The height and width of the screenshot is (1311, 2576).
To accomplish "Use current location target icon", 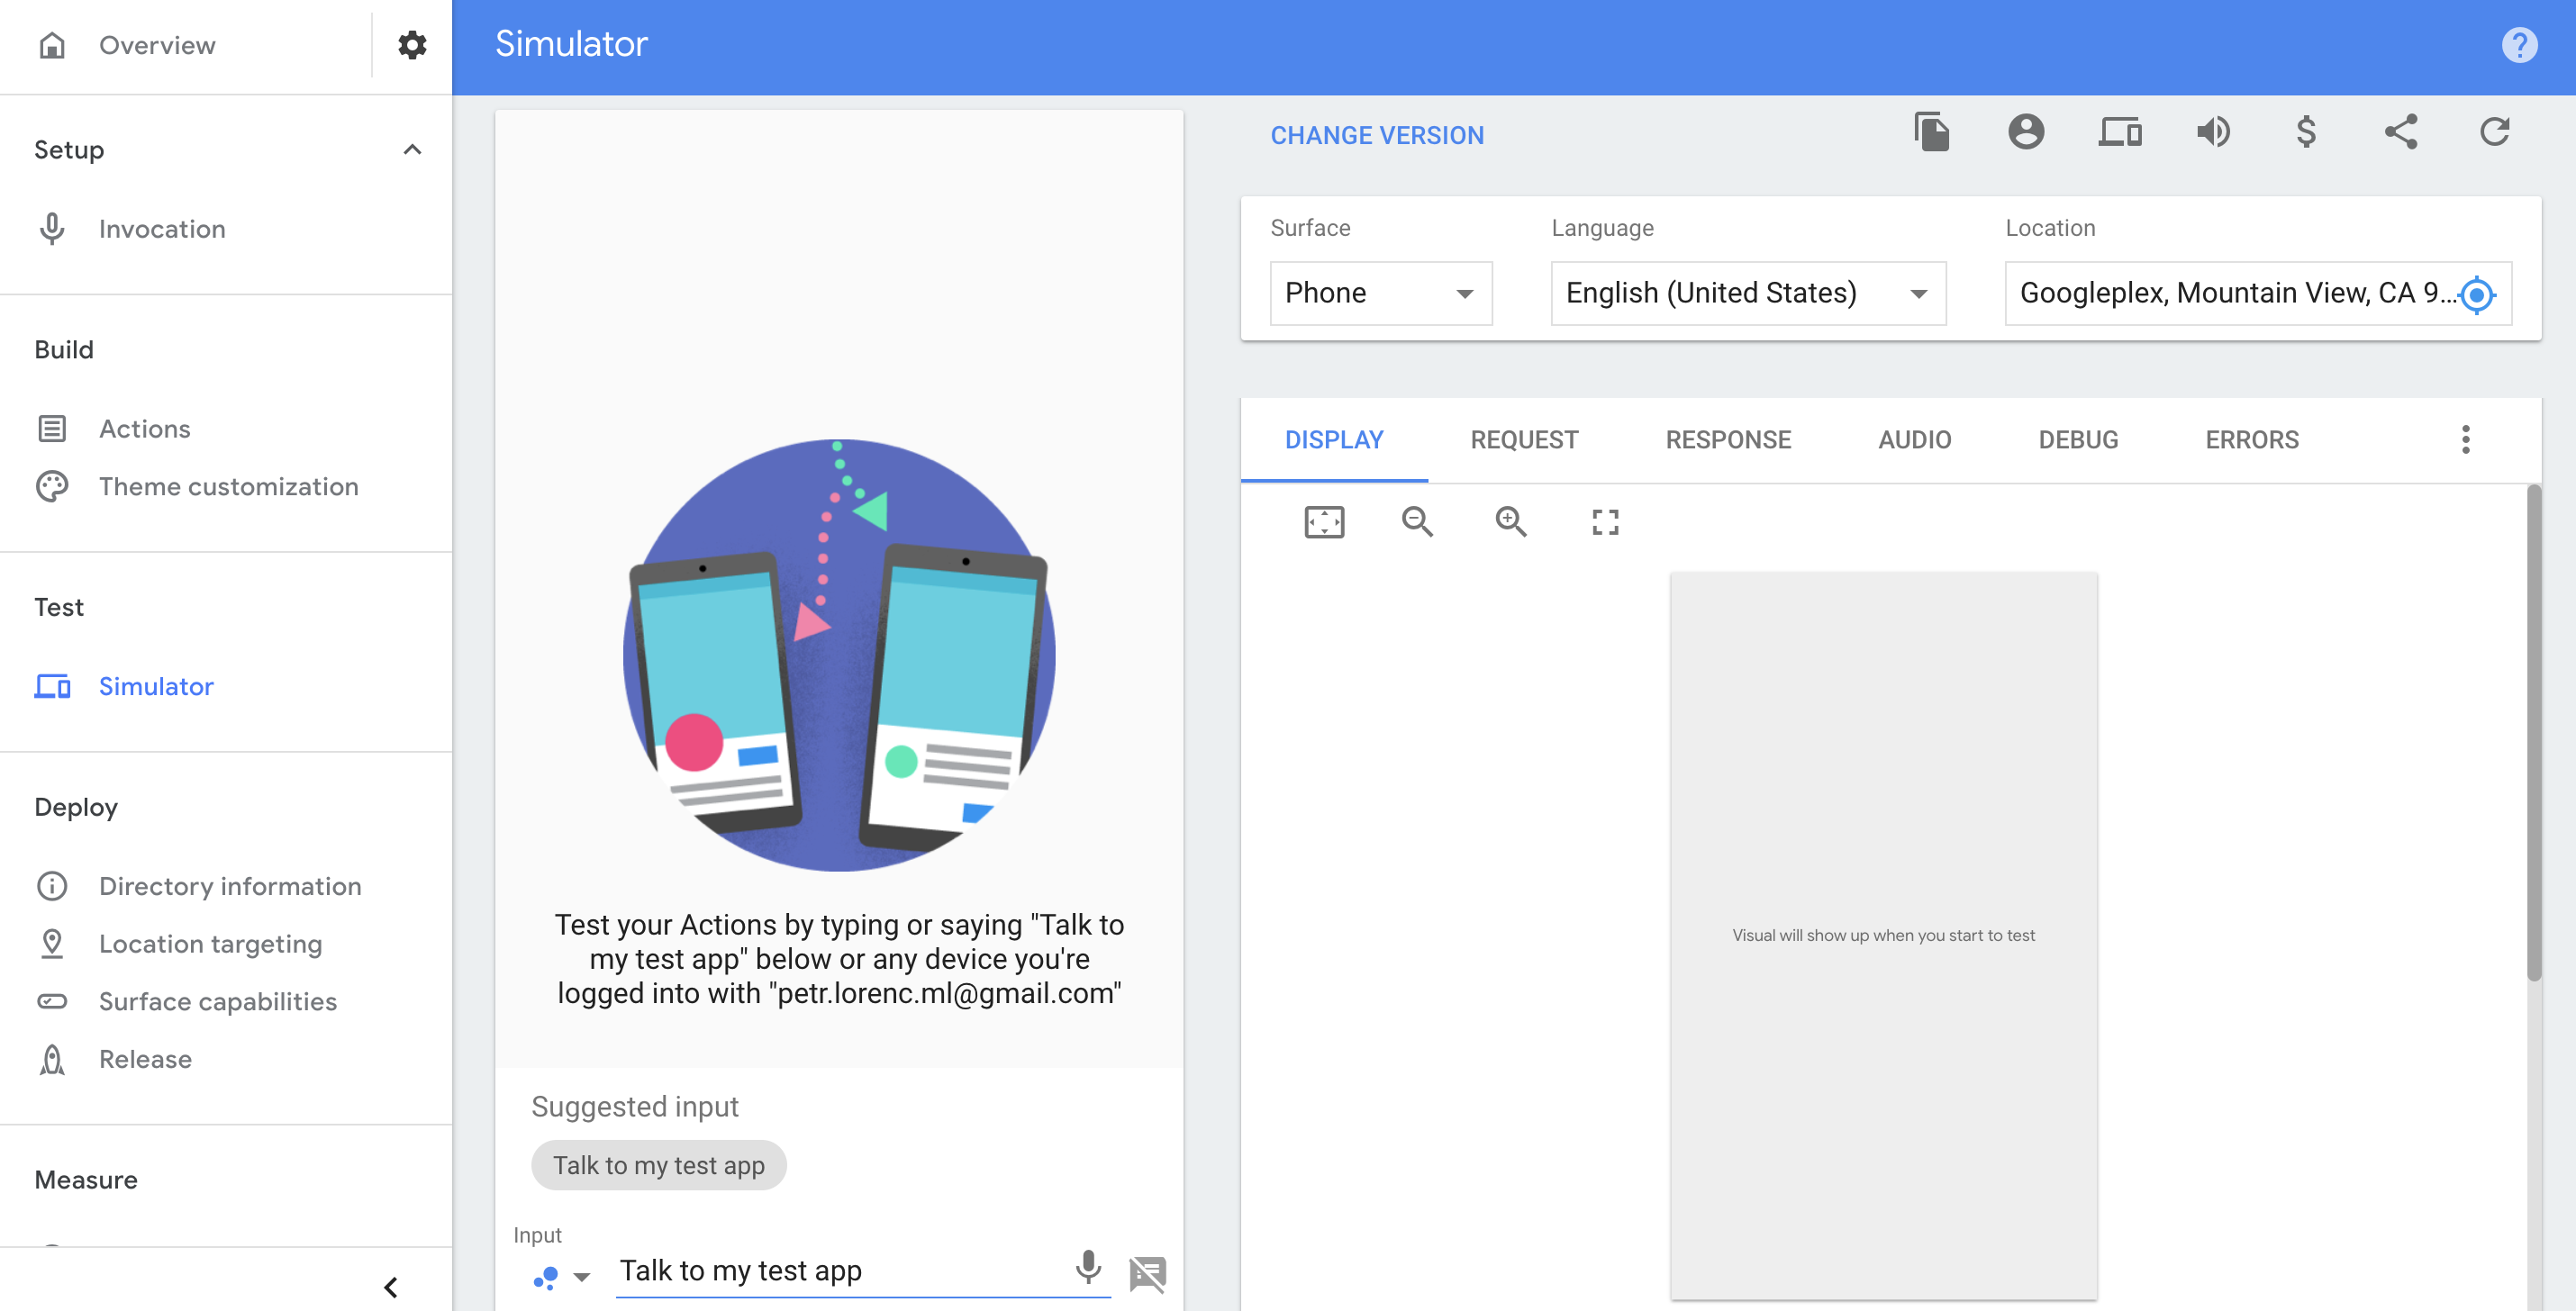I will pyautogui.click(x=2478, y=294).
